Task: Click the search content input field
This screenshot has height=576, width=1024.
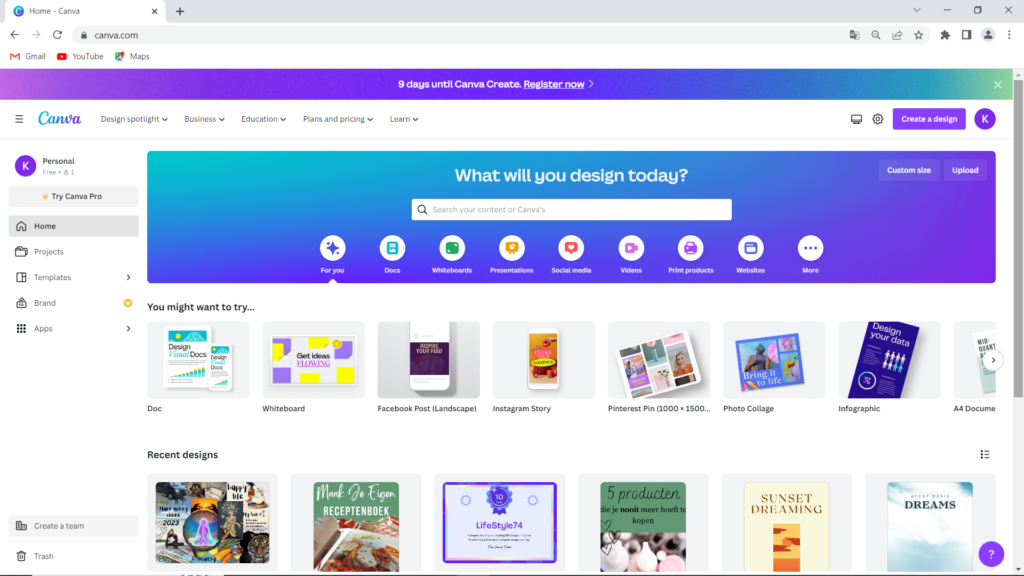Action: tap(571, 210)
